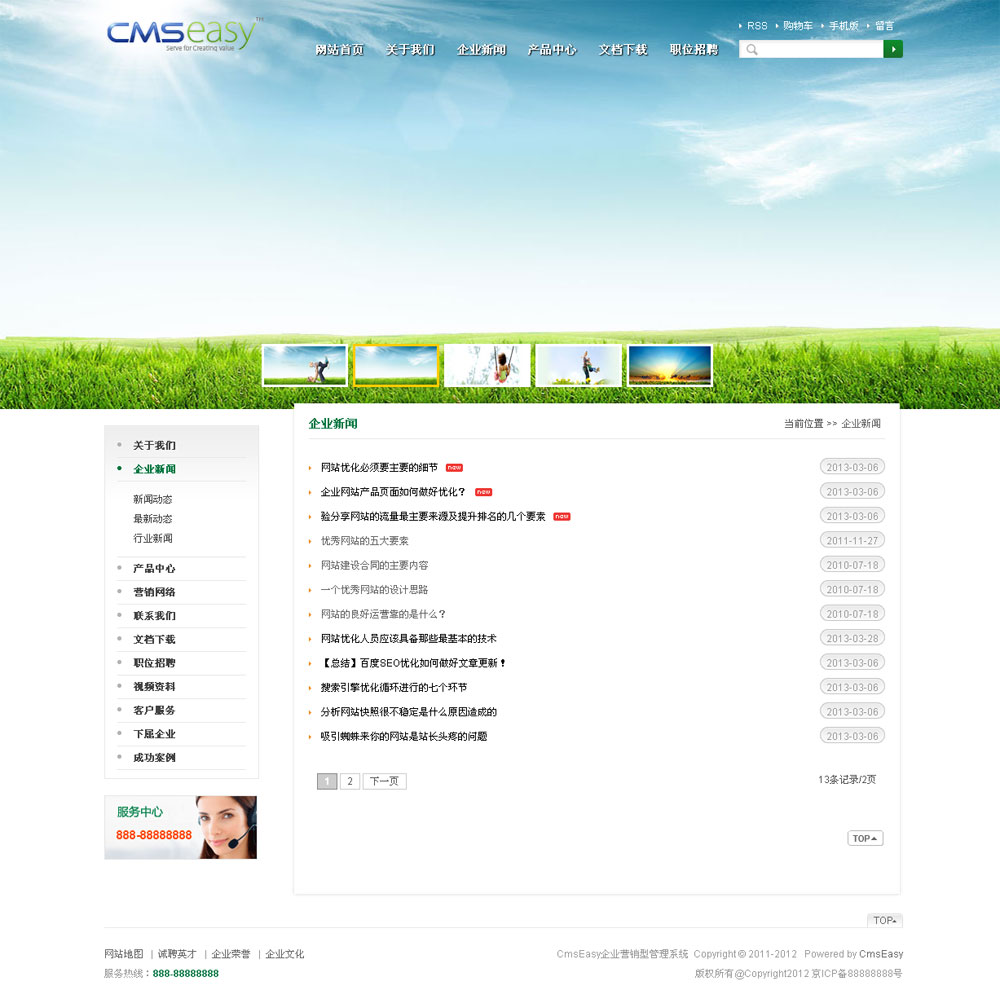1000x999 pixels.
Task: Open the 行业新闻 sidebar subcategory
Action: pos(153,539)
